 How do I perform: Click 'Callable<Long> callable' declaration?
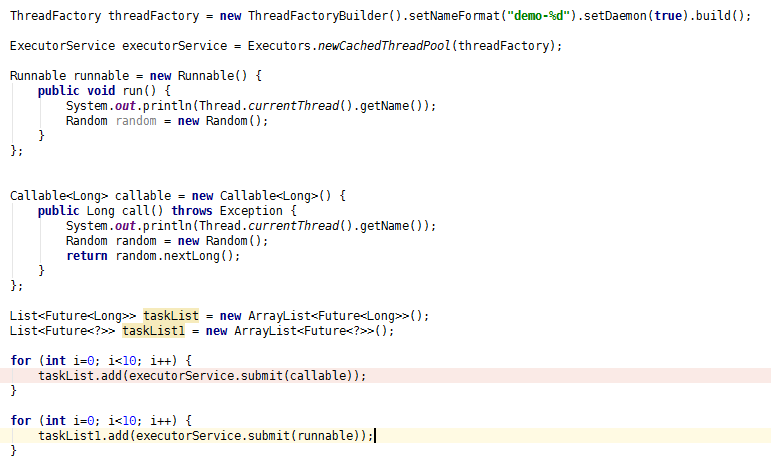point(90,196)
